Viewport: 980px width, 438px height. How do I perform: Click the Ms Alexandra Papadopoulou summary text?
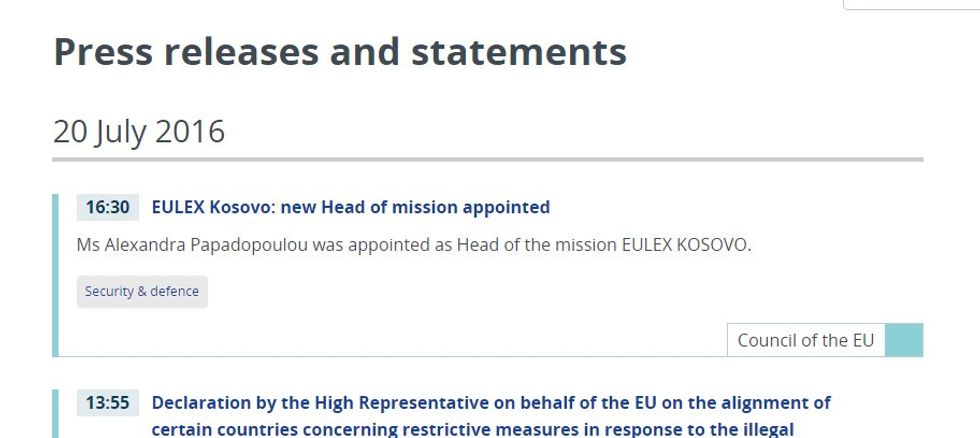coord(413,245)
